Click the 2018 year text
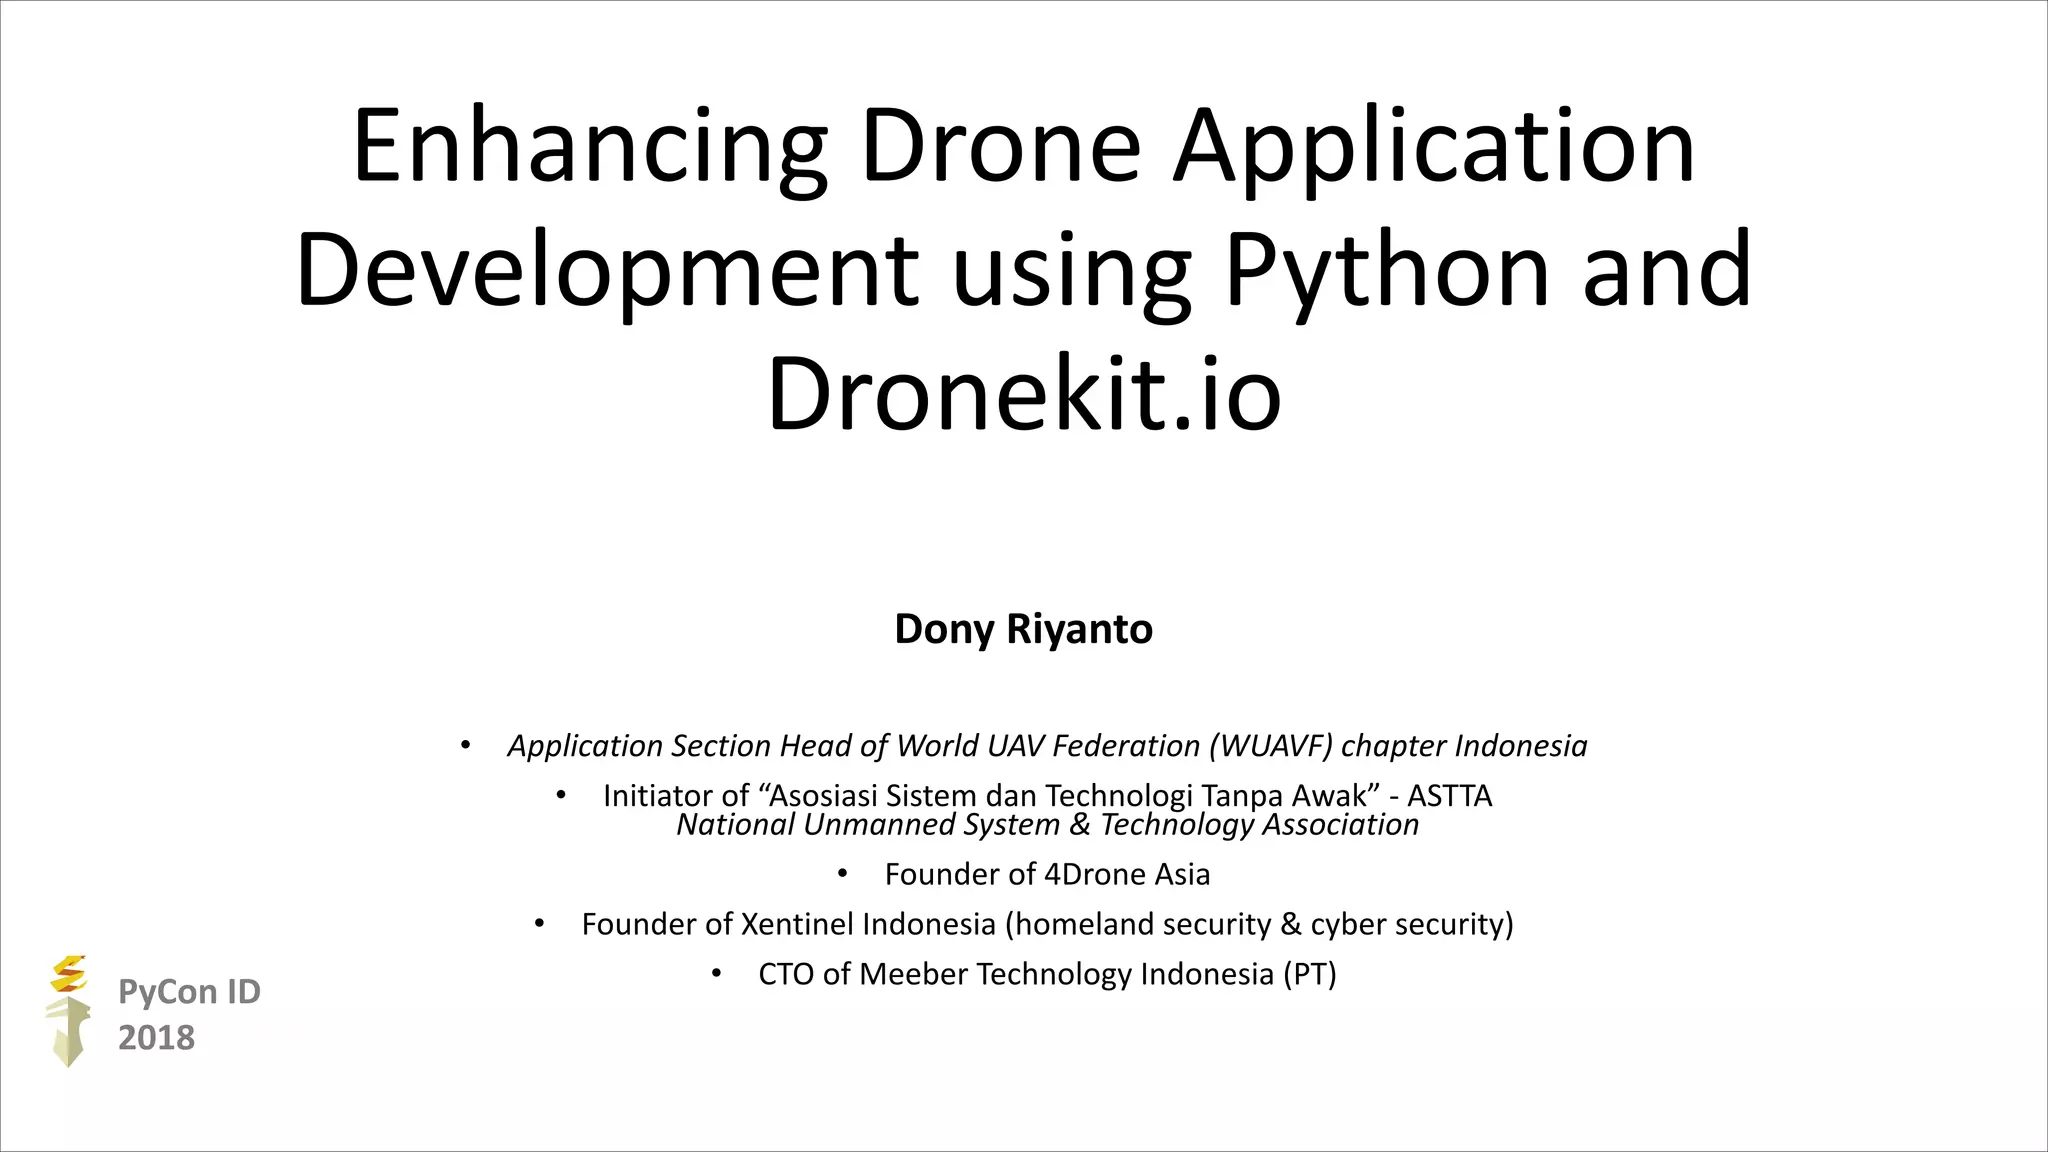The width and height of the screenshot is (2048, 1152). (x=156, y=1038)
